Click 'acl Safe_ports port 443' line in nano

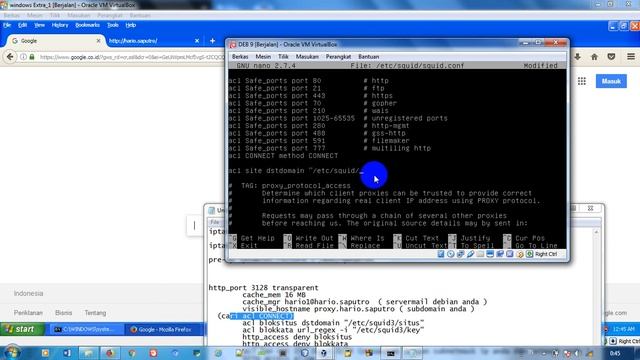(310, 96)
